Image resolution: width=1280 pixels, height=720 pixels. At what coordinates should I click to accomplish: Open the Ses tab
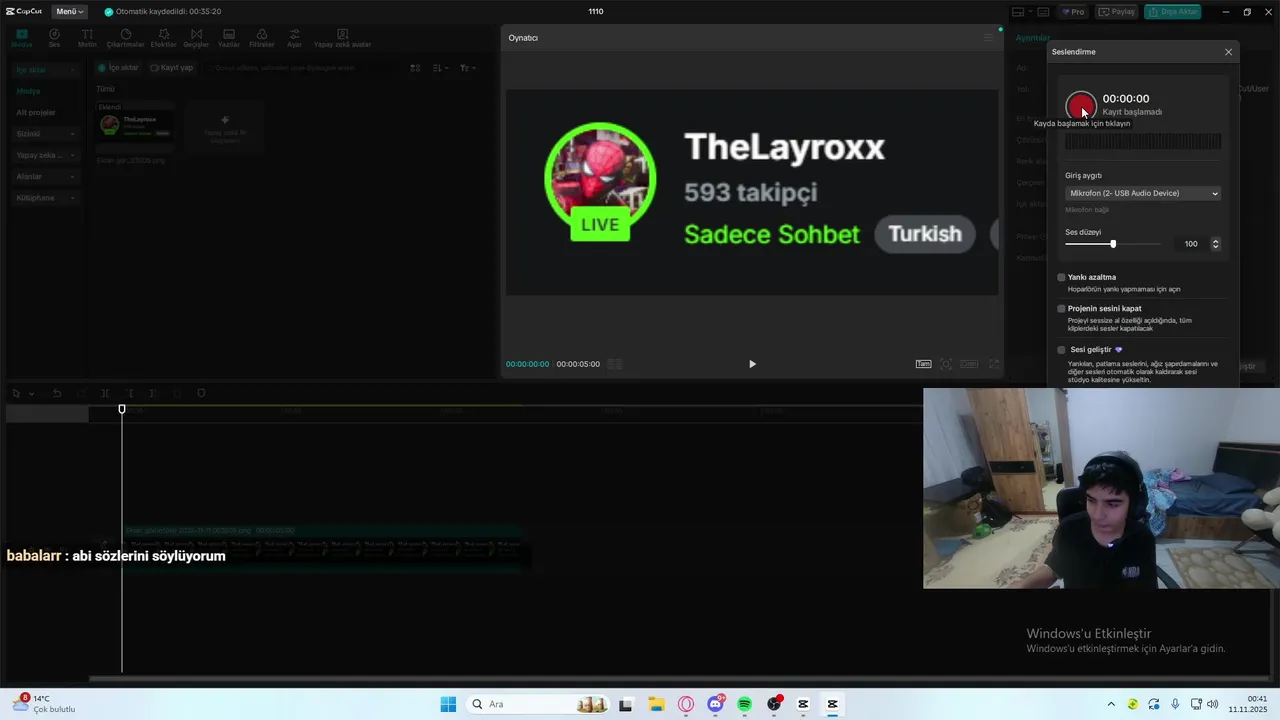55,38
